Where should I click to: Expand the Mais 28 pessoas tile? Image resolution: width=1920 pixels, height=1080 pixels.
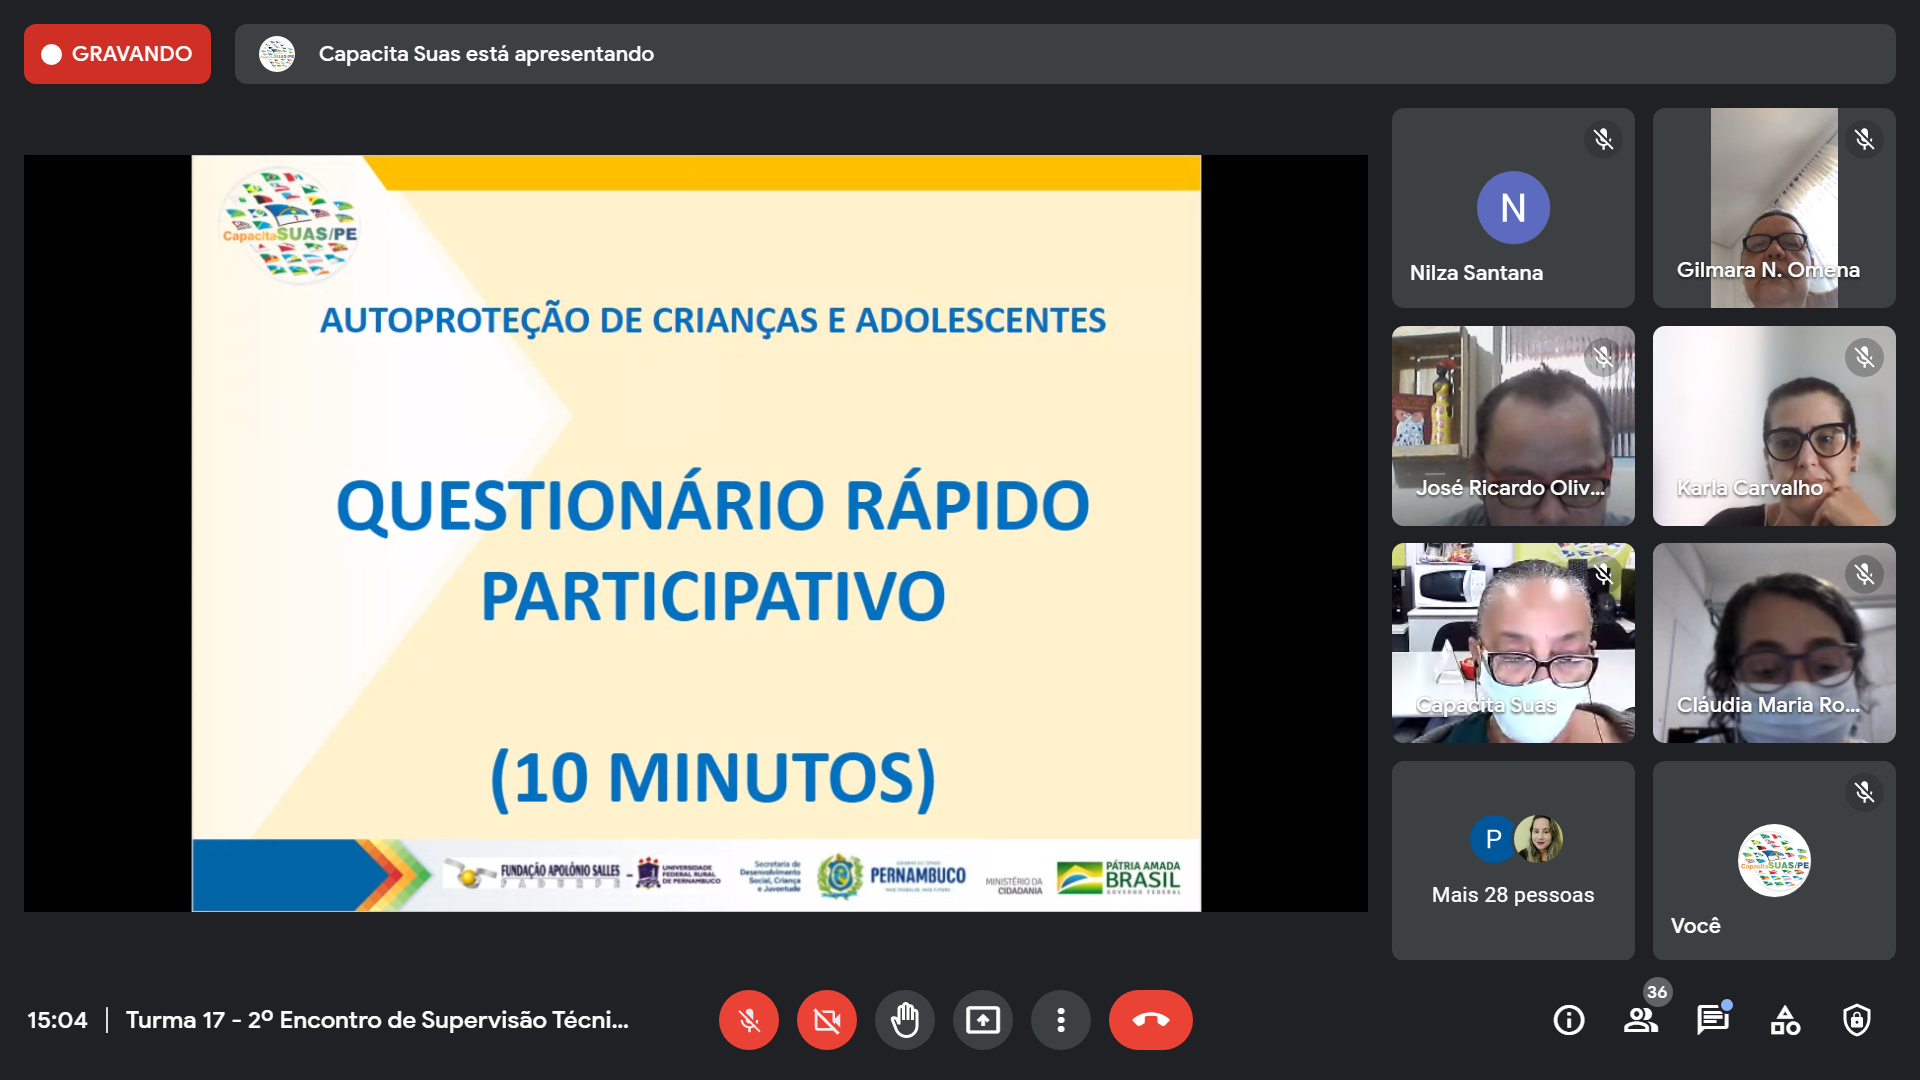(x=1513, y=861)
